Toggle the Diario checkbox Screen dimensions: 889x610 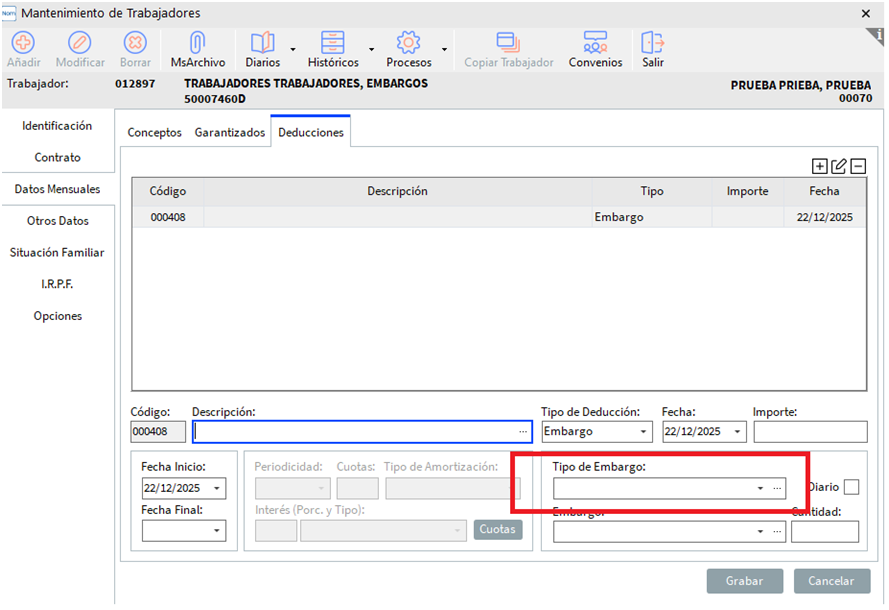(x=851, y=487)
